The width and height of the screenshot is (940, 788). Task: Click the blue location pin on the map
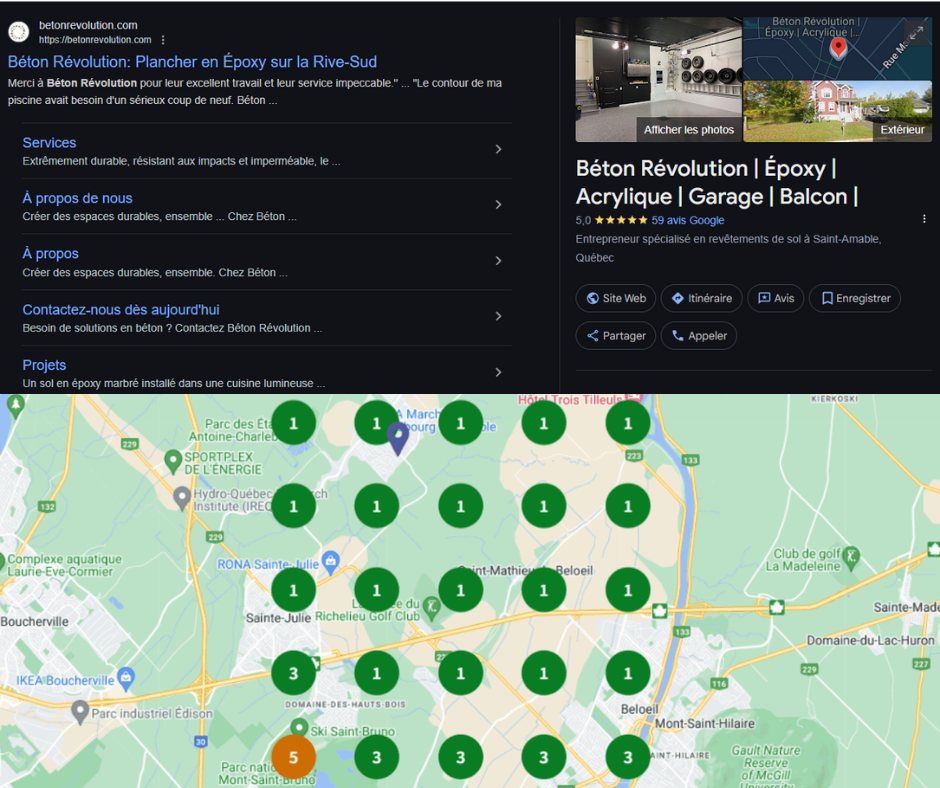398,438
